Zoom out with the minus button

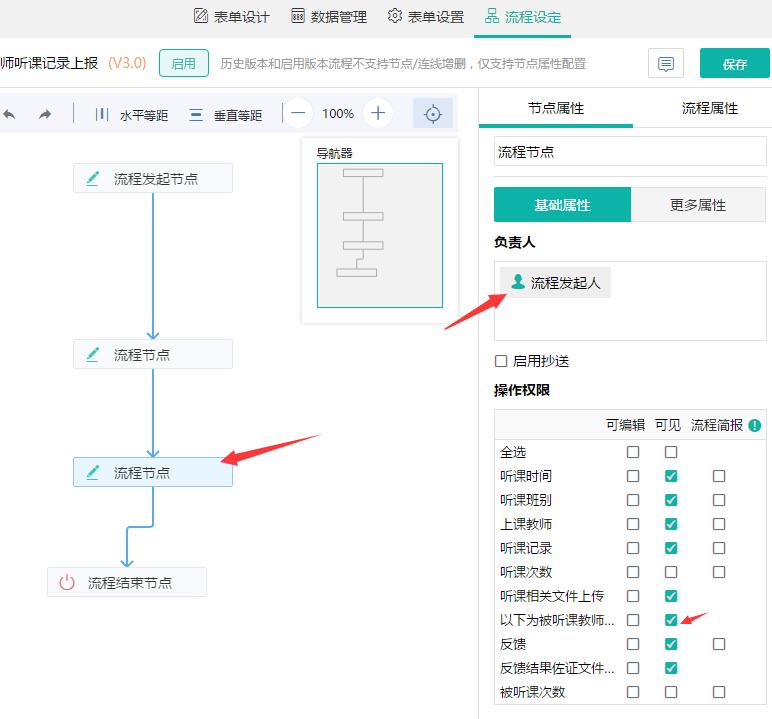pos(298,113)
